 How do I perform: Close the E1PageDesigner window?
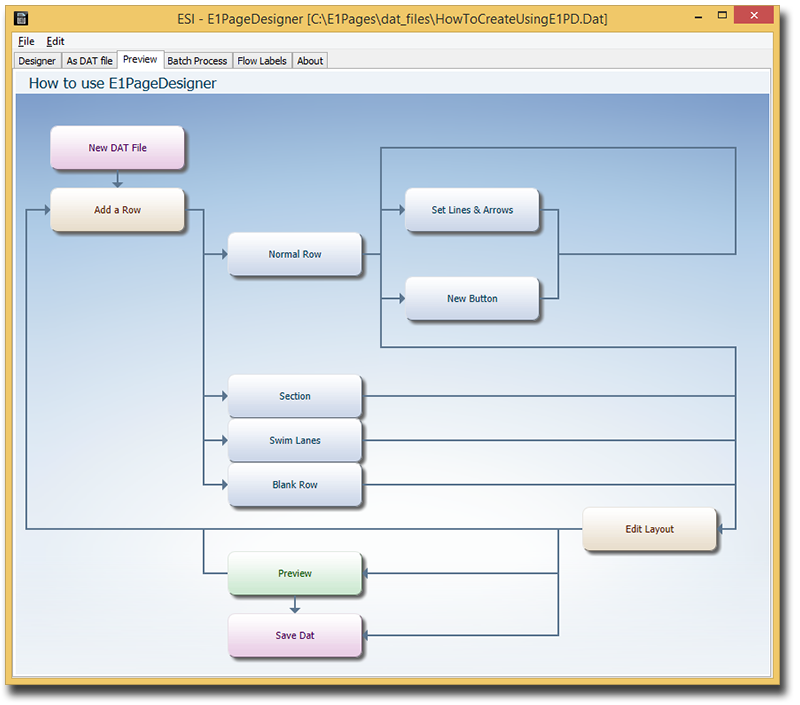point(754,16)
